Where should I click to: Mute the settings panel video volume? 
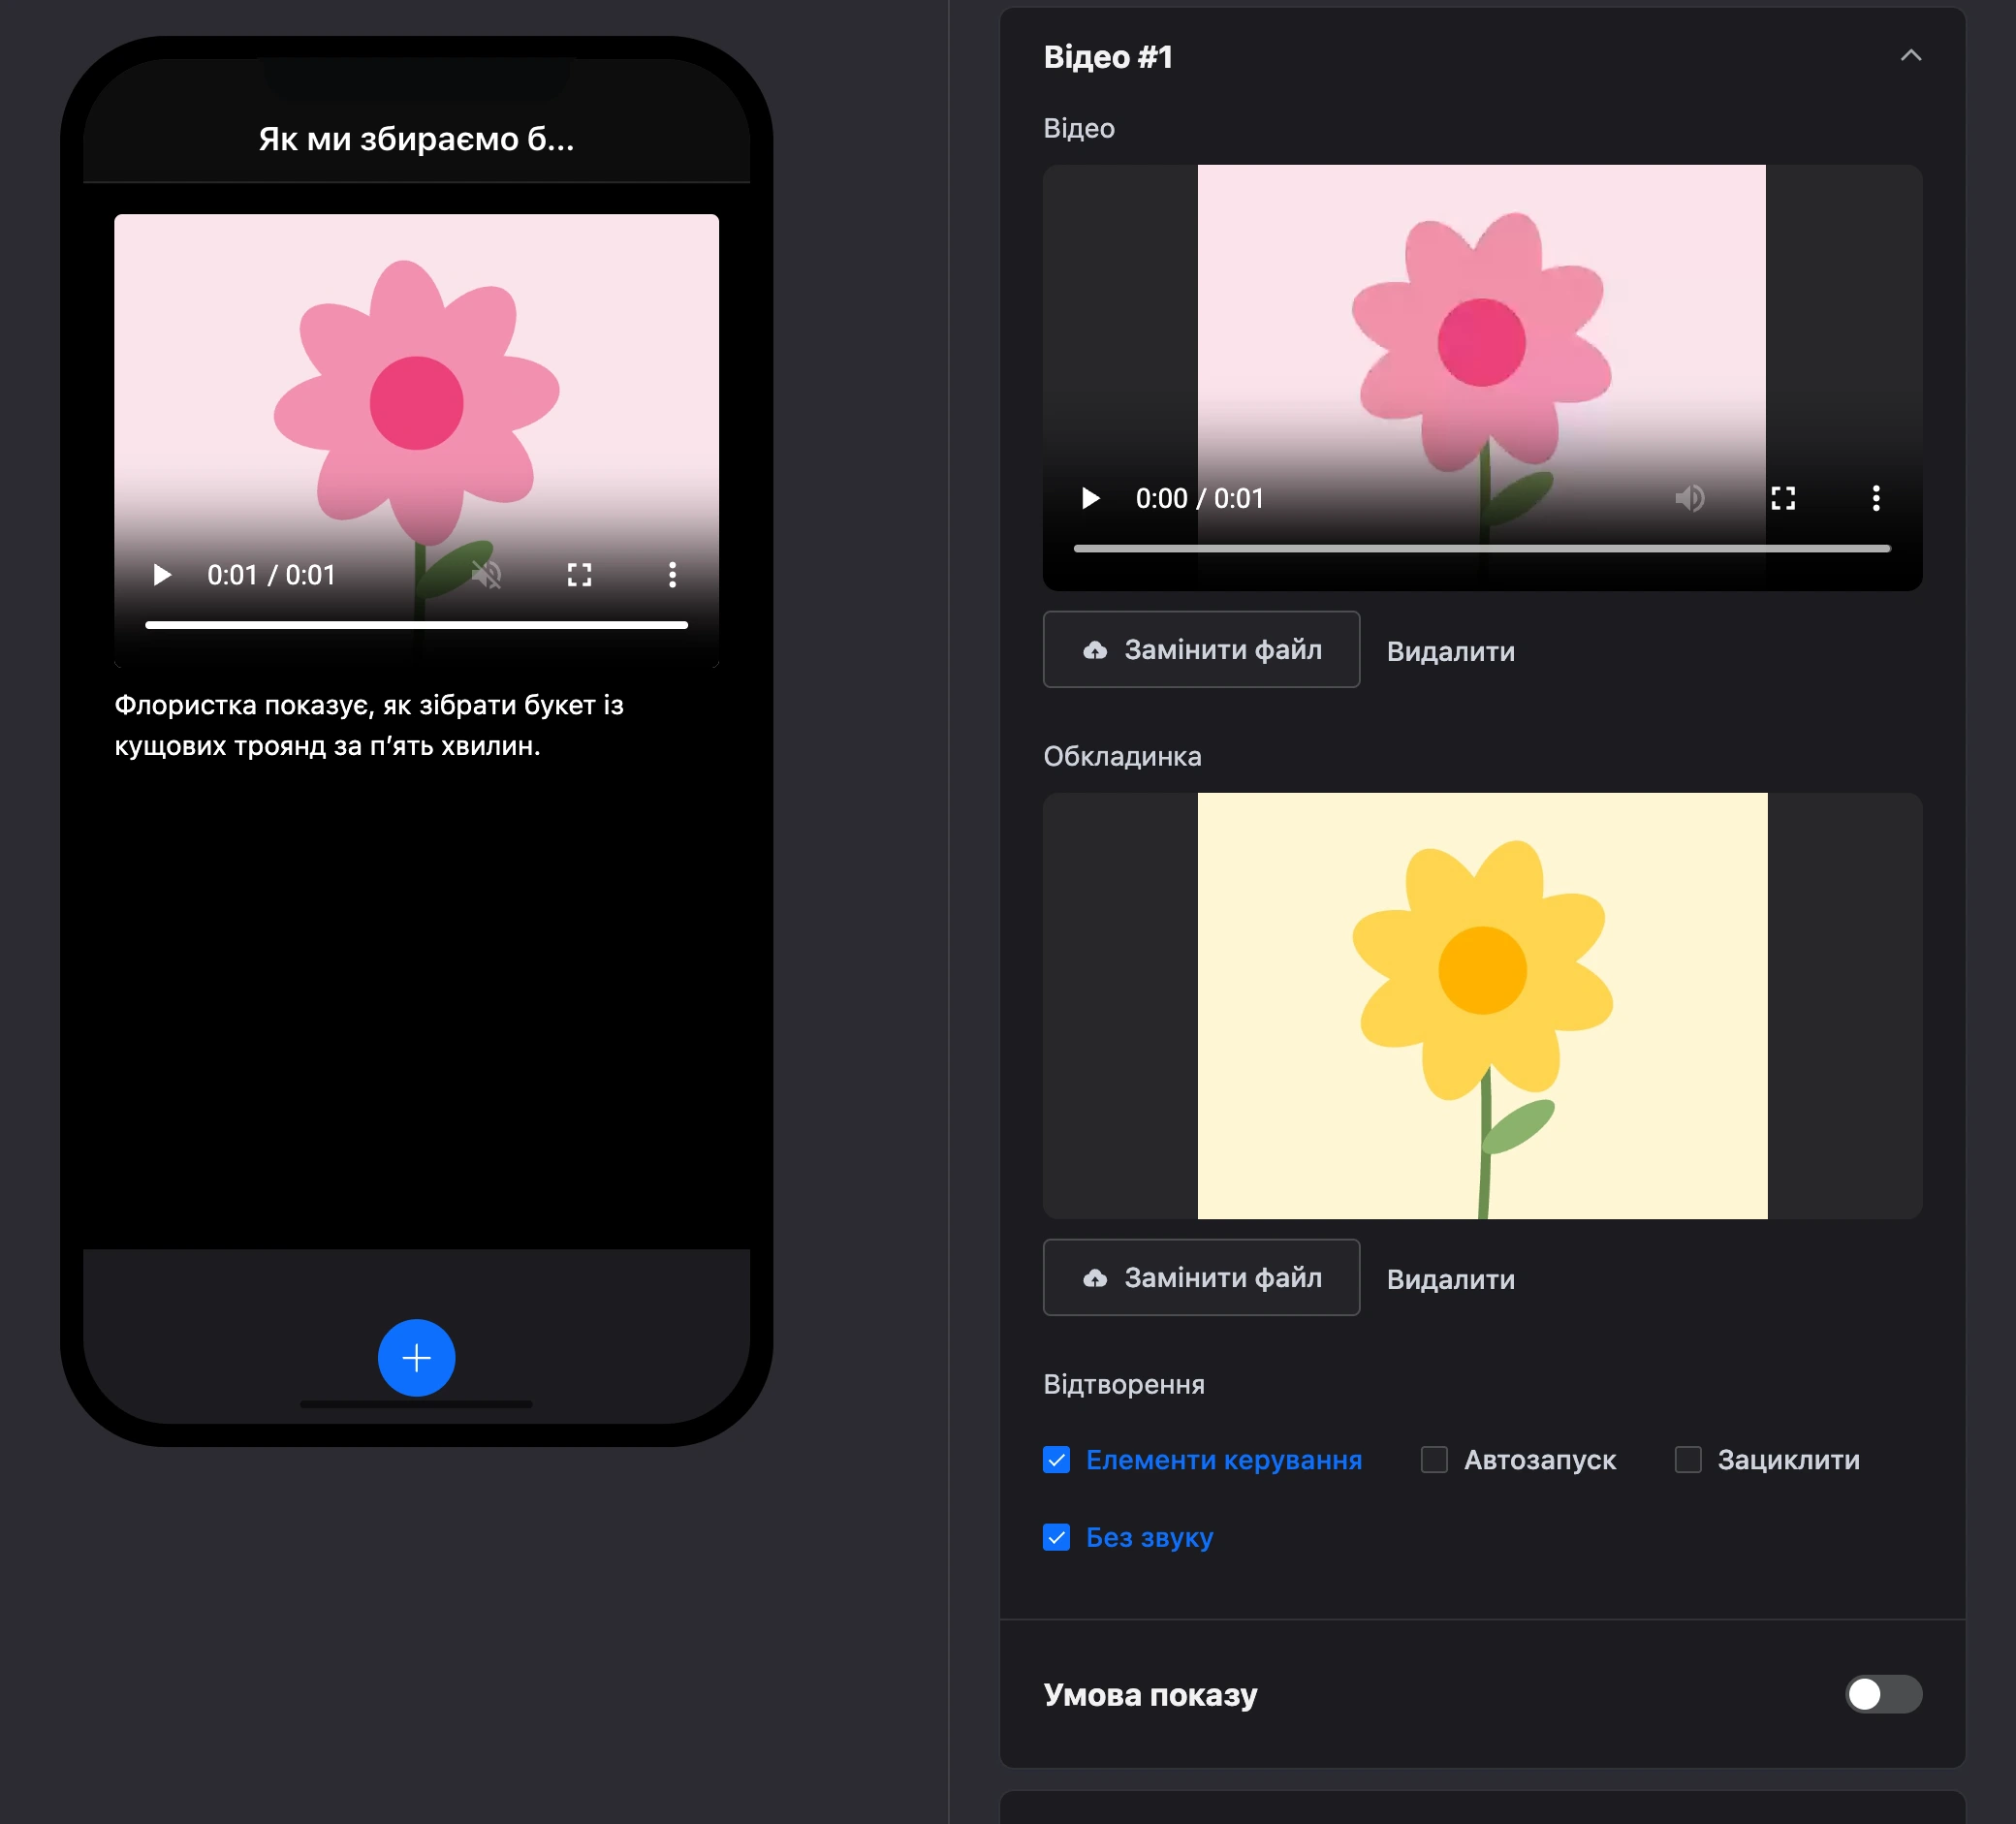(x=1690, y=498)
